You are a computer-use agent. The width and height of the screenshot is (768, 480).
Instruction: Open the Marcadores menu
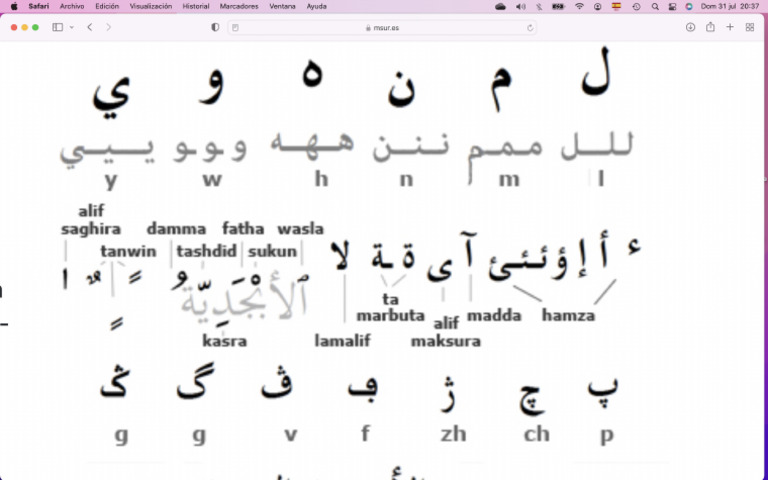coord(239,6)
